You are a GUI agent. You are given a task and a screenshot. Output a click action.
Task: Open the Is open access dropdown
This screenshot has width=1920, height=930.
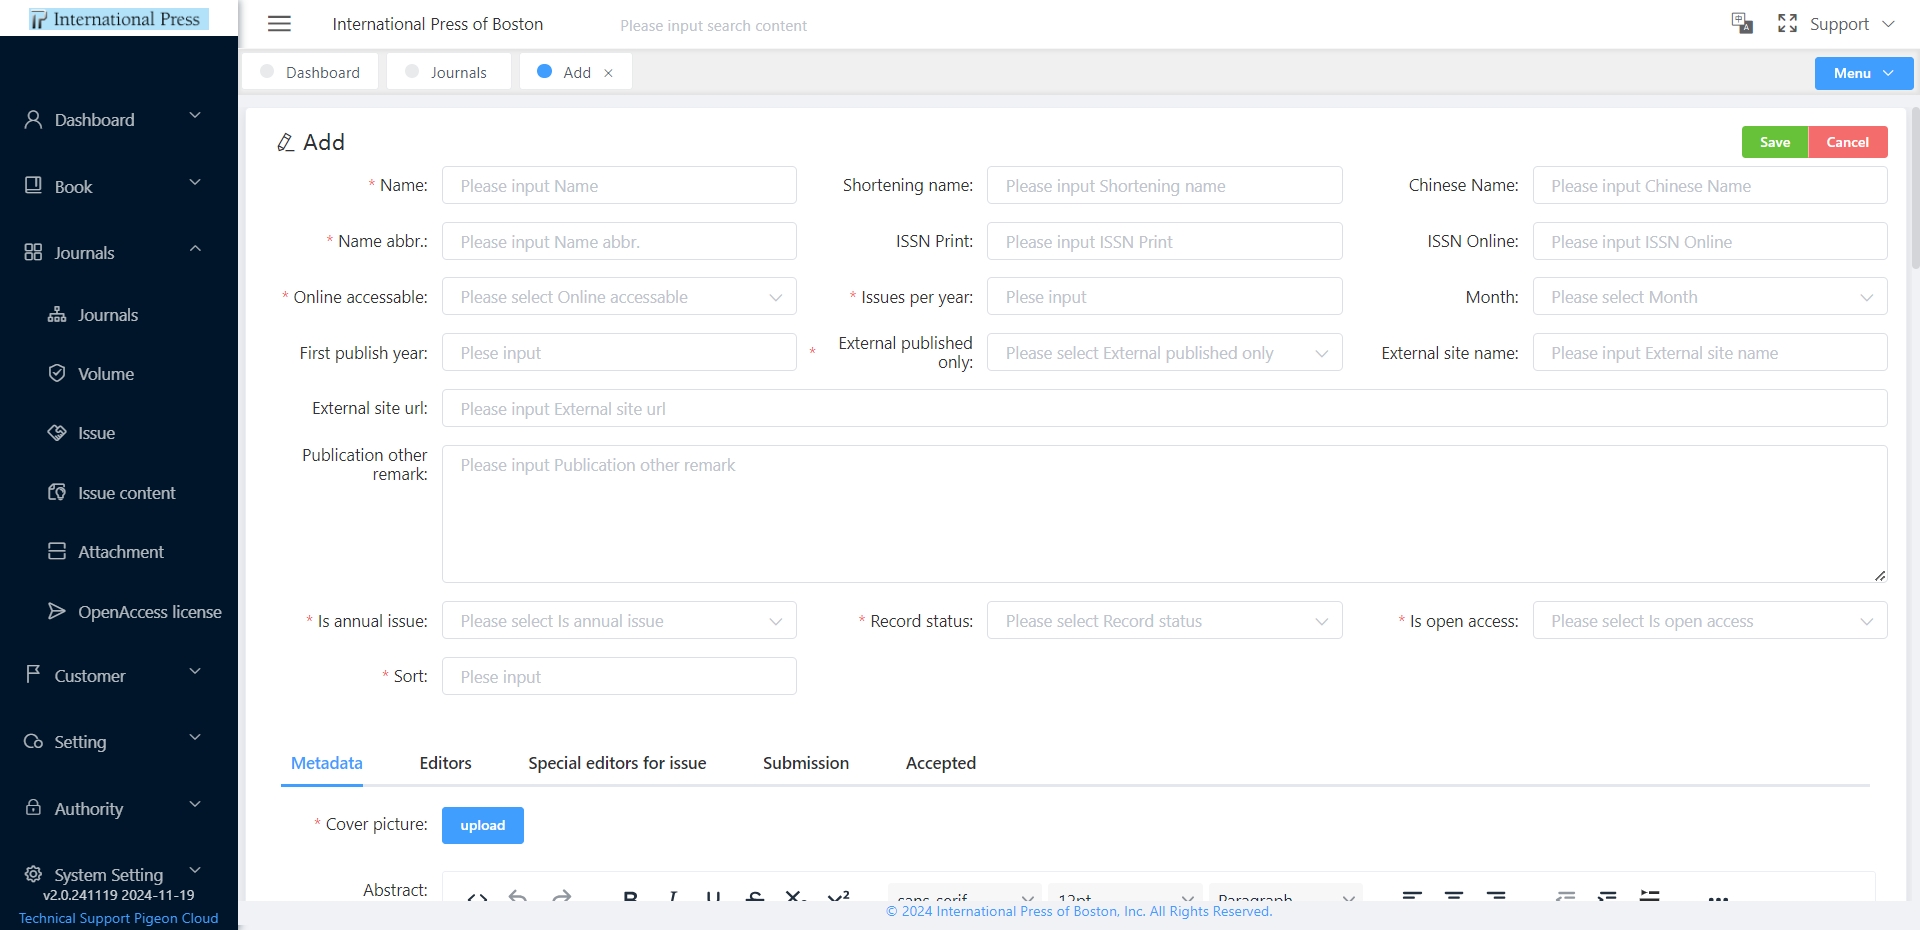click(1710, 621)
